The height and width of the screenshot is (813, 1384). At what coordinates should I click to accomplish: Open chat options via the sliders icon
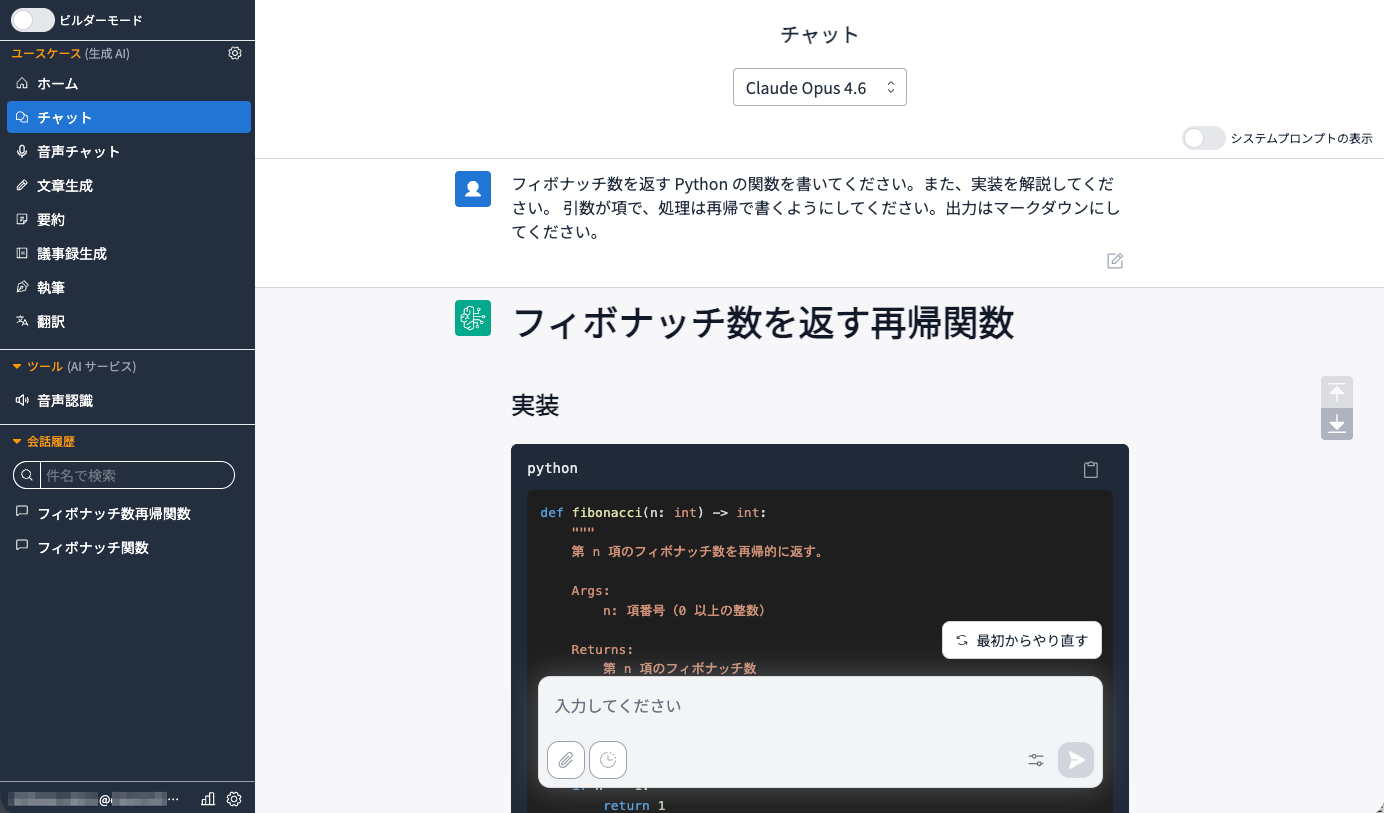click(x=1036, y=760)
